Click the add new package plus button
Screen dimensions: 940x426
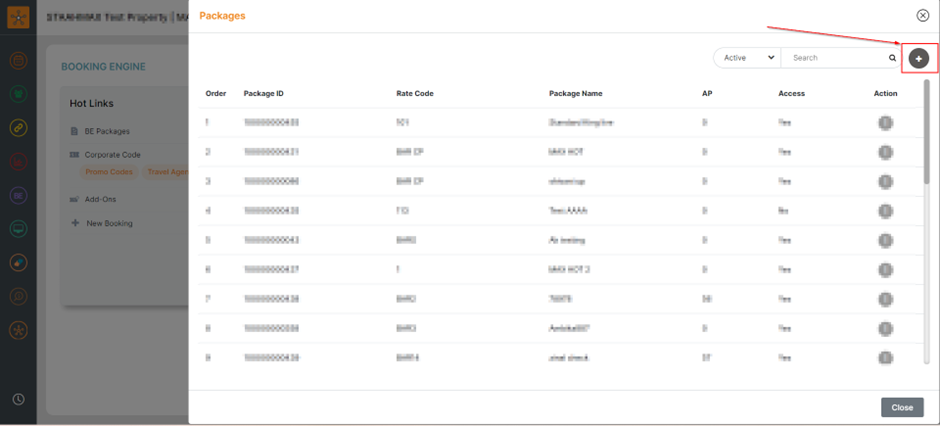pyautogui.click(x=918, y=59)
